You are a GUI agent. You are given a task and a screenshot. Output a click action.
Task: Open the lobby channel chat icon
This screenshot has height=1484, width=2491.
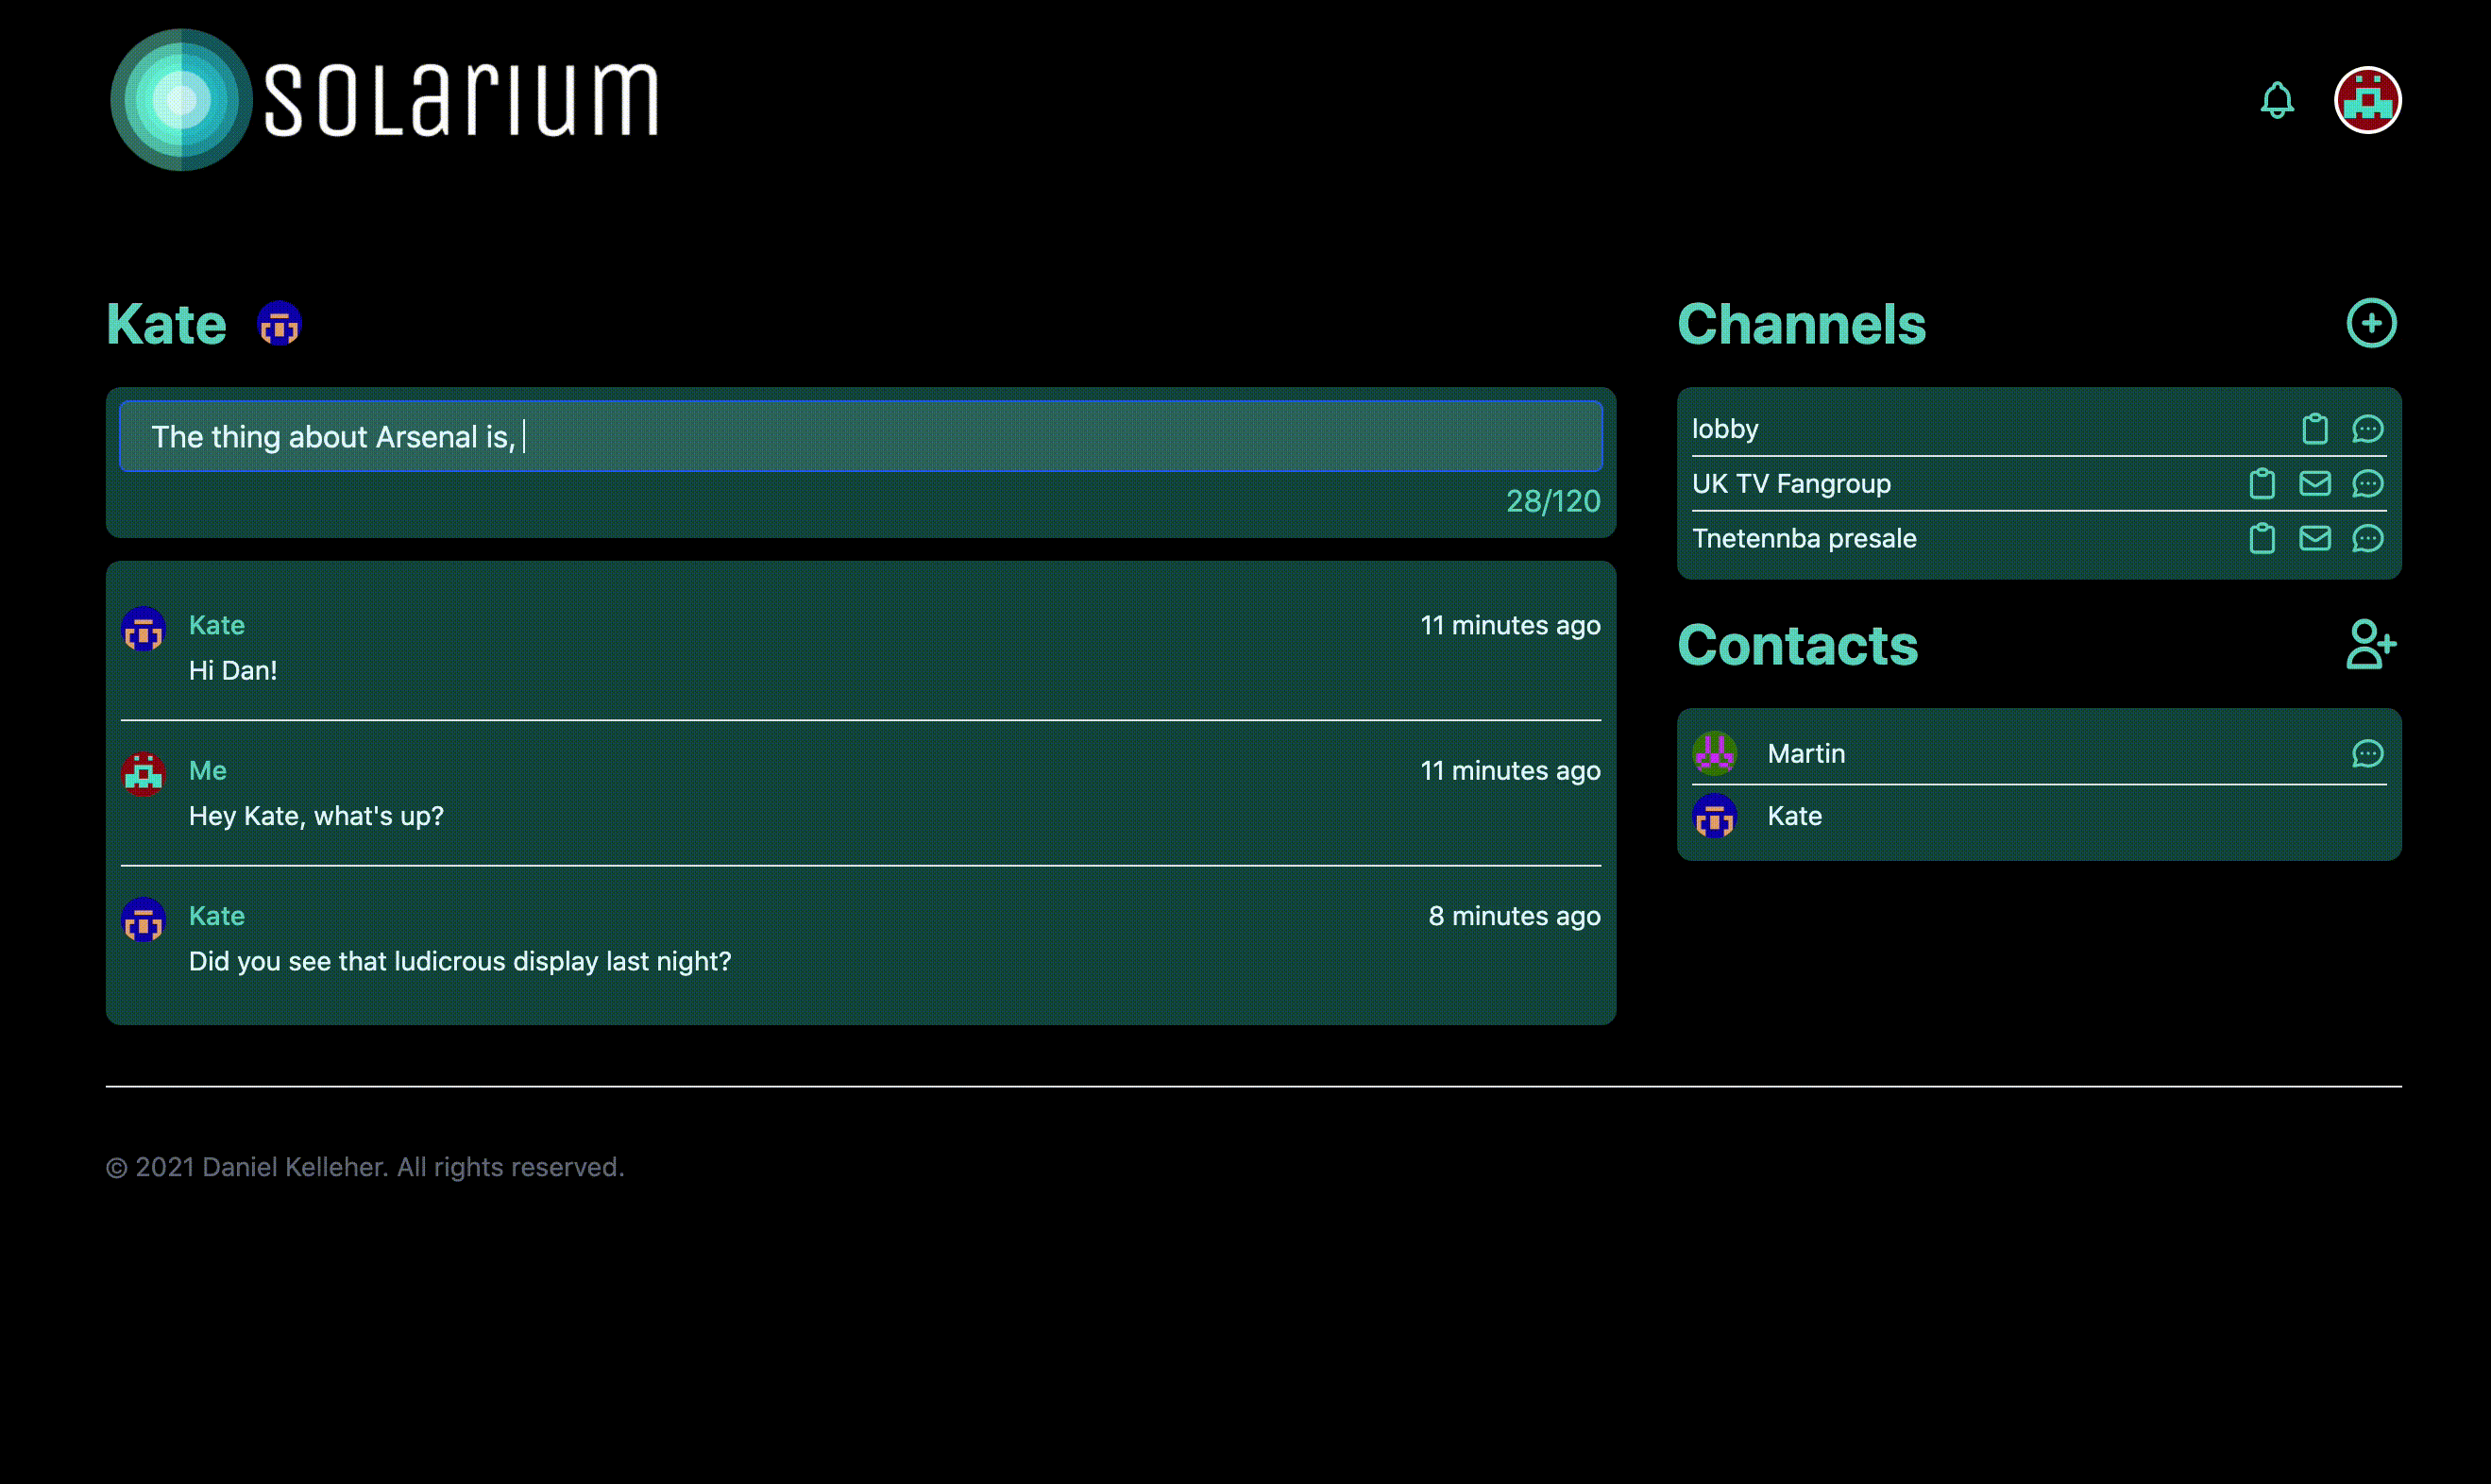[2367, 429]
